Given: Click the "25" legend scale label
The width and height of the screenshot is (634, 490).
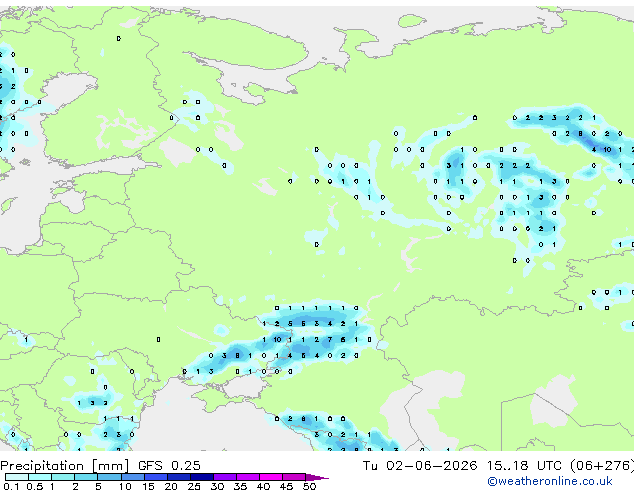Looking at the screenshot, I should tap(194, 486).
